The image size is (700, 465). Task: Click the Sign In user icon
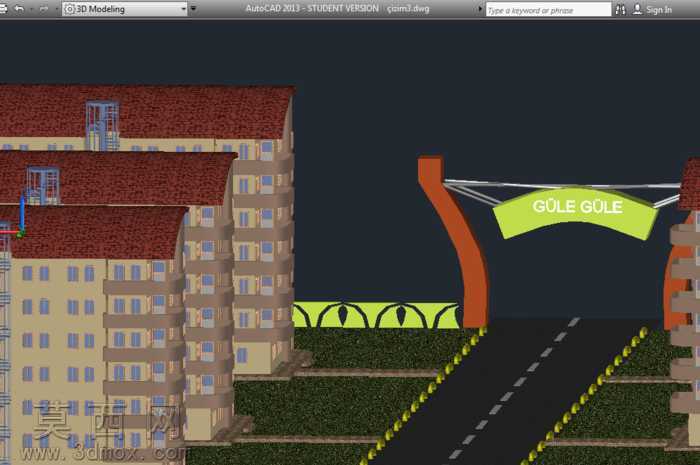coord(637,9)
